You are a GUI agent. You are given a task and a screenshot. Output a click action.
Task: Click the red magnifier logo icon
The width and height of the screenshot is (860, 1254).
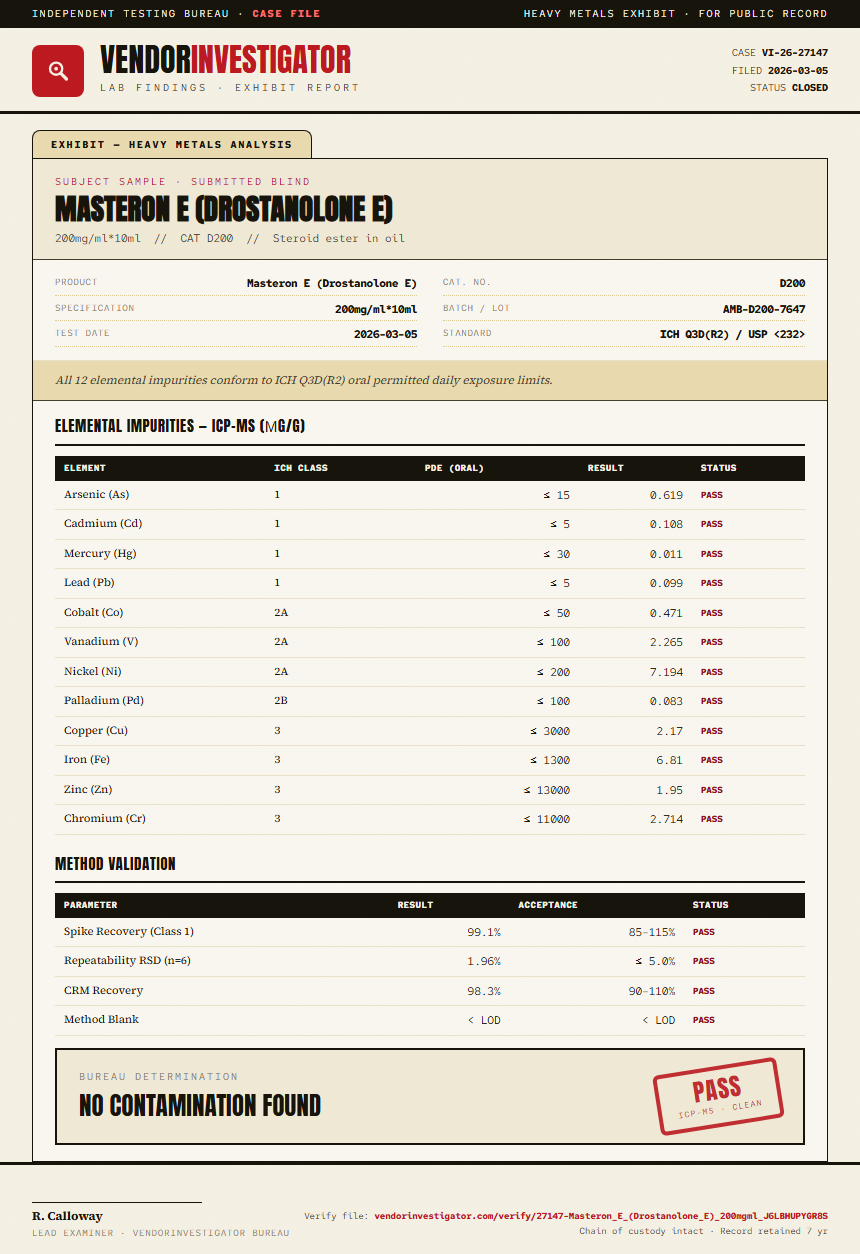pos(58,71)
